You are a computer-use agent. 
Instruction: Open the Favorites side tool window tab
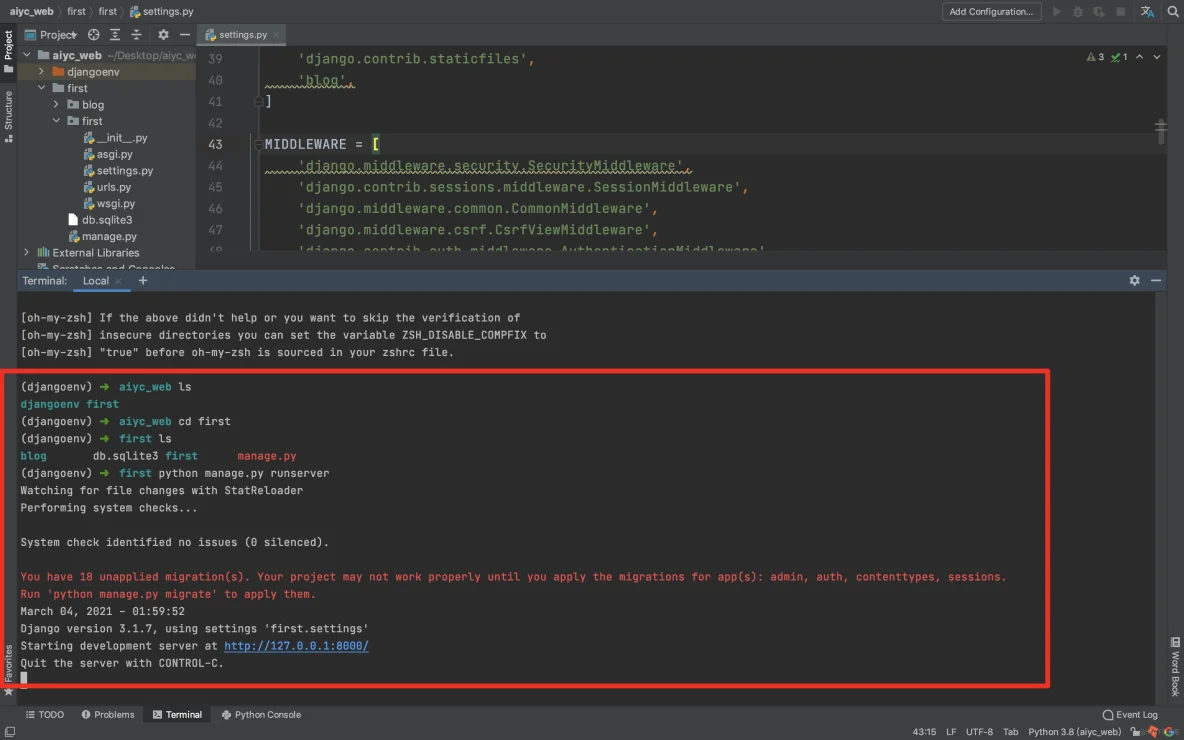[x=8, y=671]
